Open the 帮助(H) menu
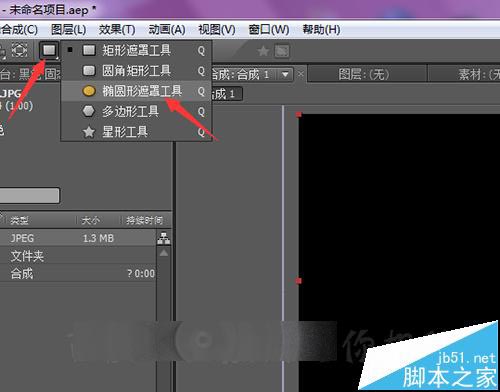The width and height of the screenshot is (500, 392). point(321,30)
